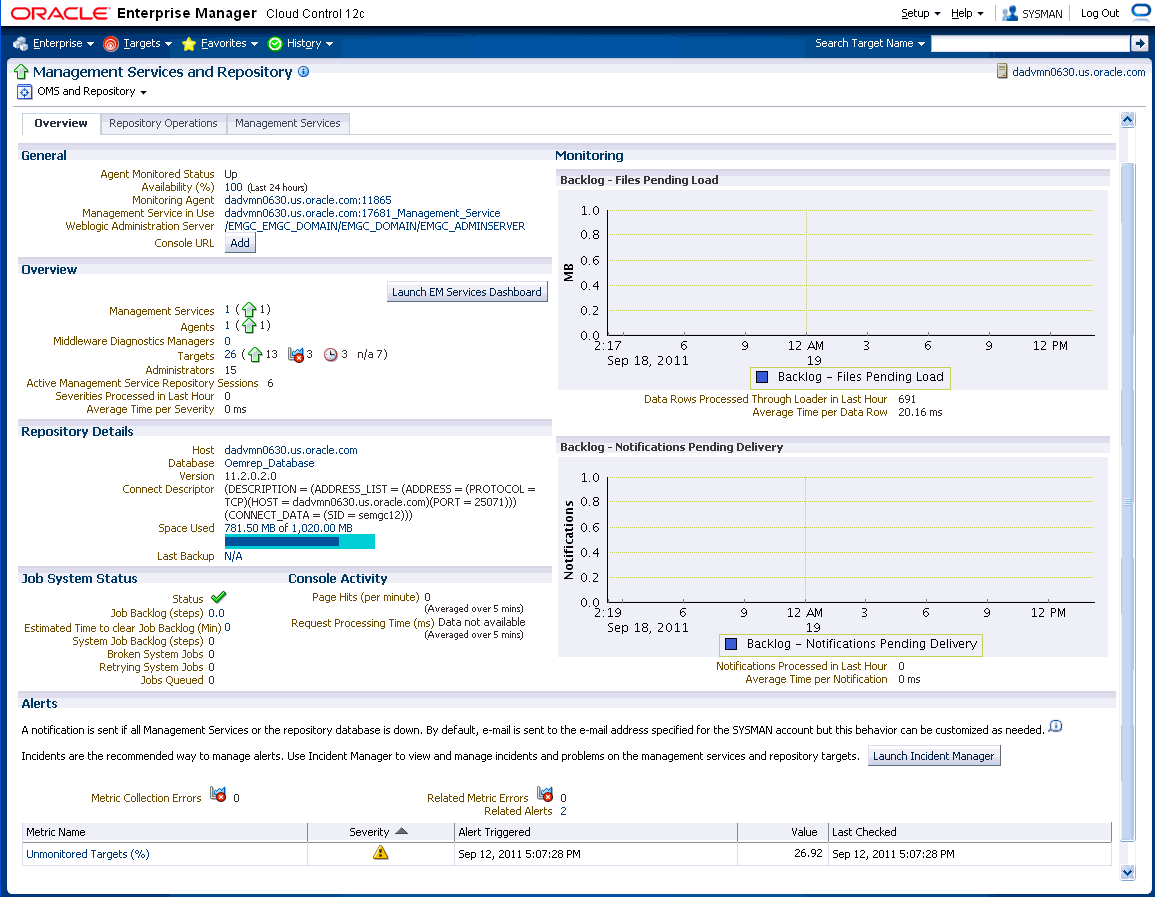Click the Job Backlog (steps) 0.0 value

(x=217, y=613)
